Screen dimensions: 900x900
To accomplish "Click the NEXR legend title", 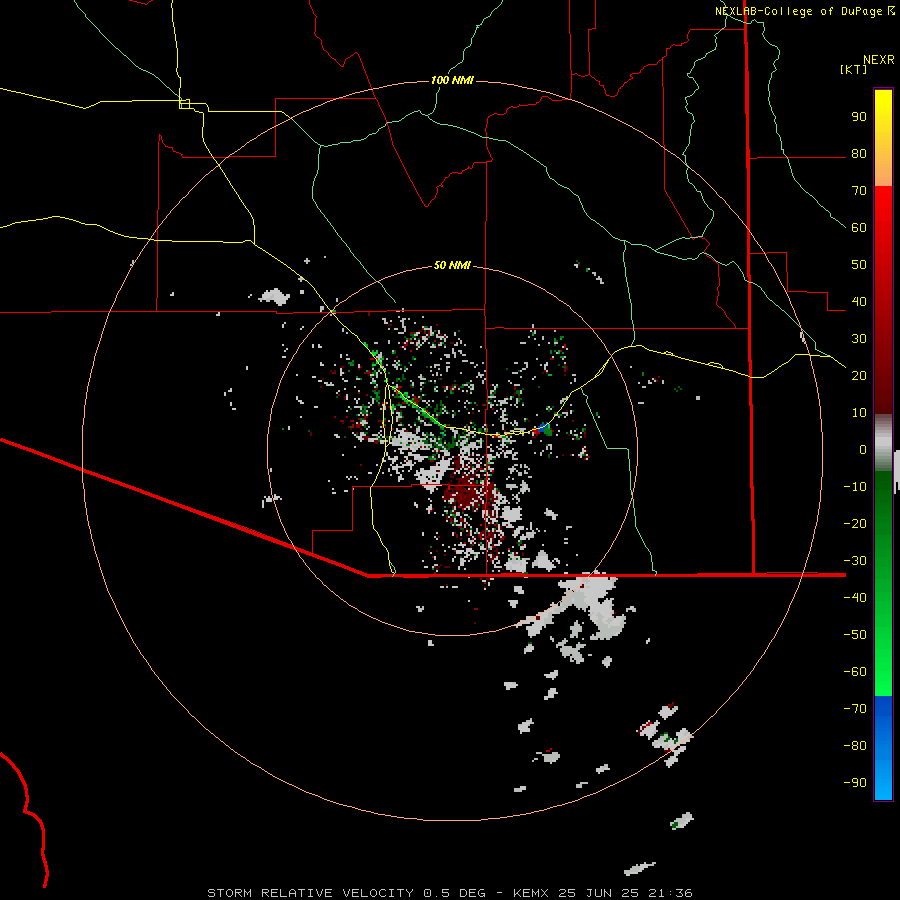I will 879,60.
